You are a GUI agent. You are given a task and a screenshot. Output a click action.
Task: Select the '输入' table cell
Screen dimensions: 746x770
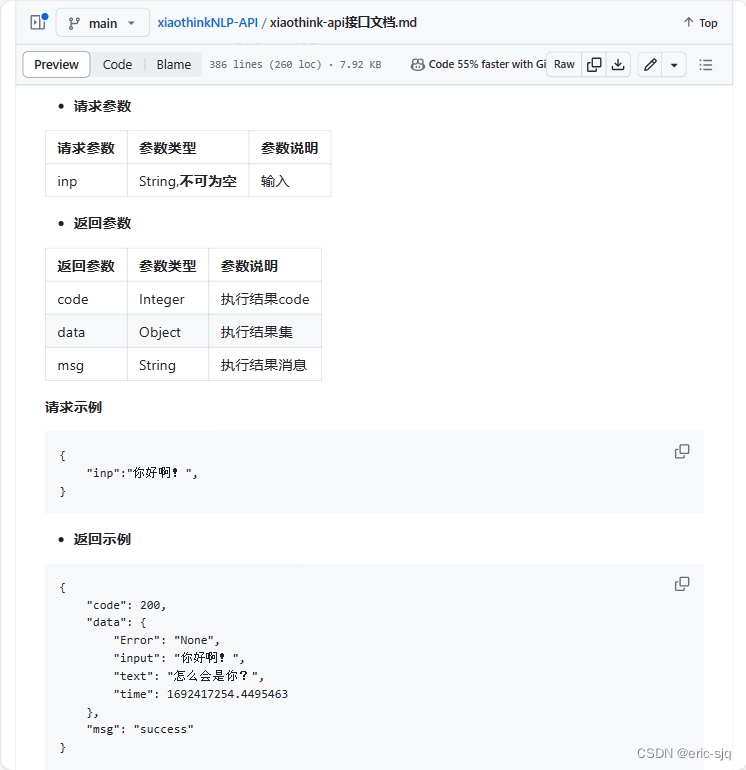click(x=290, y=181)
